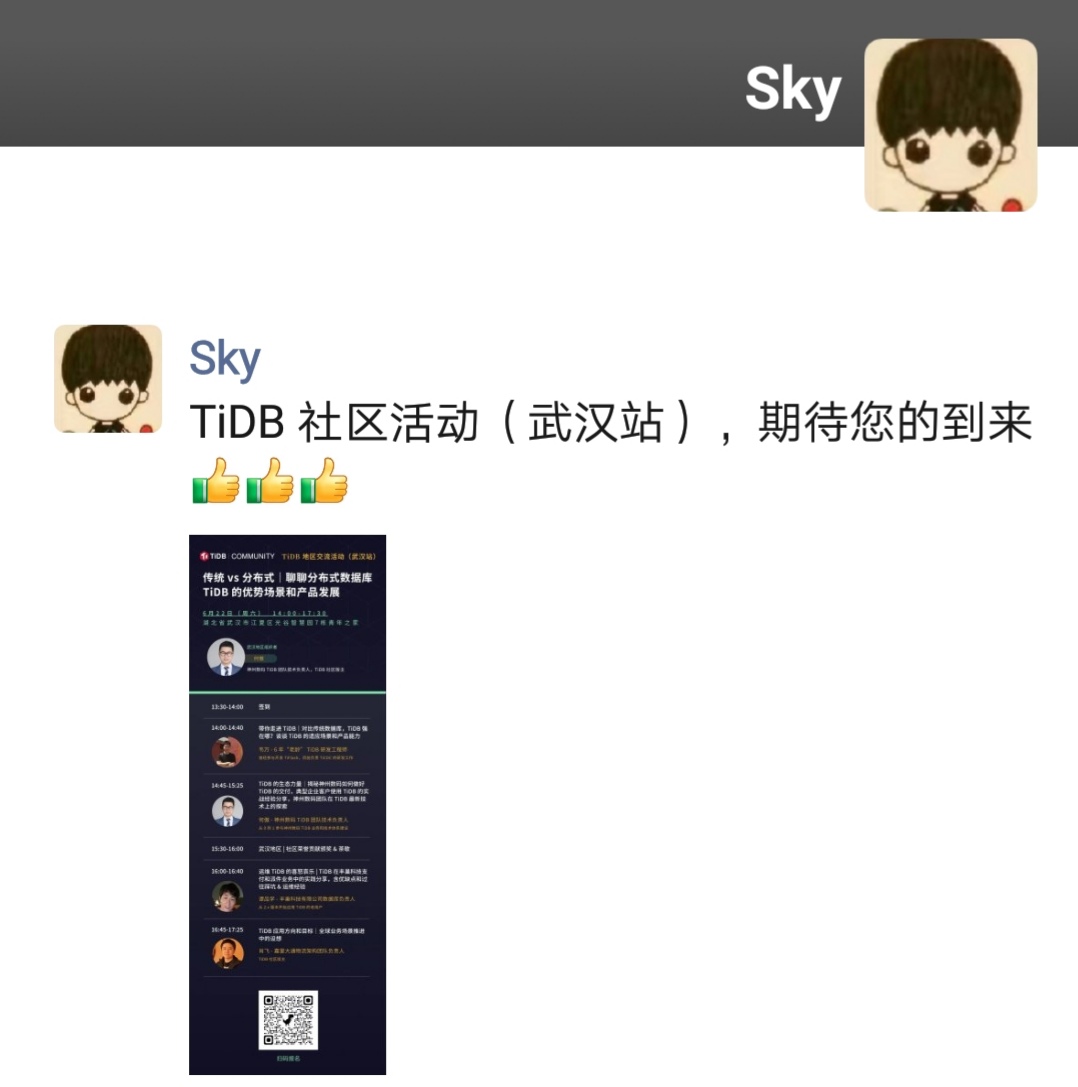1078x1087 pixels.
Task: Click the organizer's portrait photo in poster
Action: point(226,656)
